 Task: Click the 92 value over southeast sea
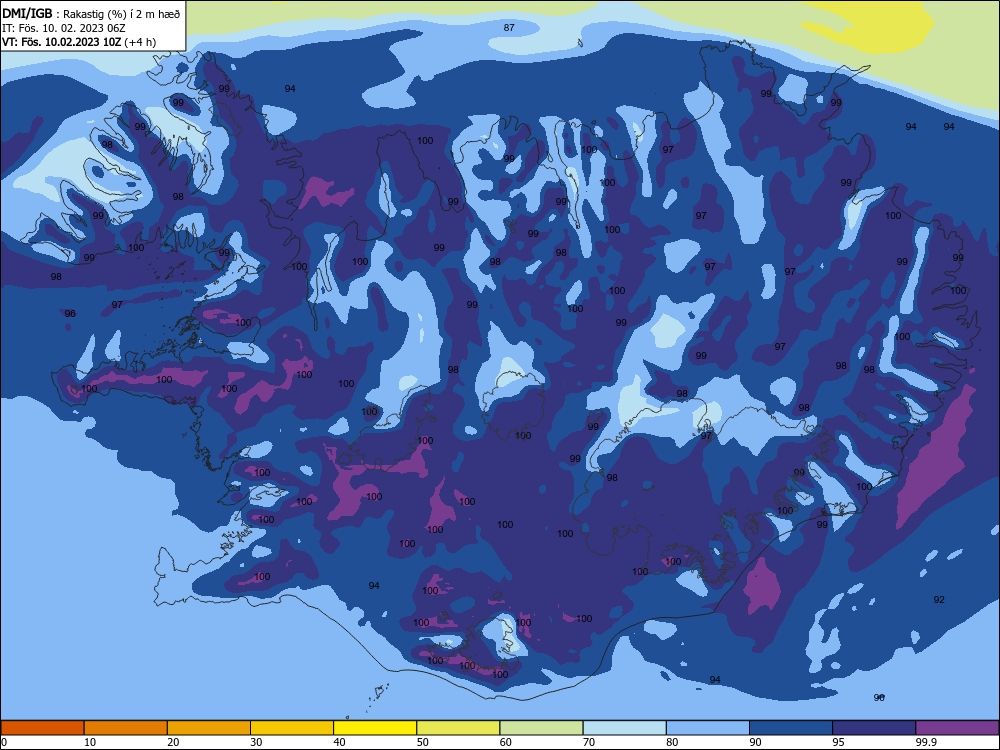939,599
